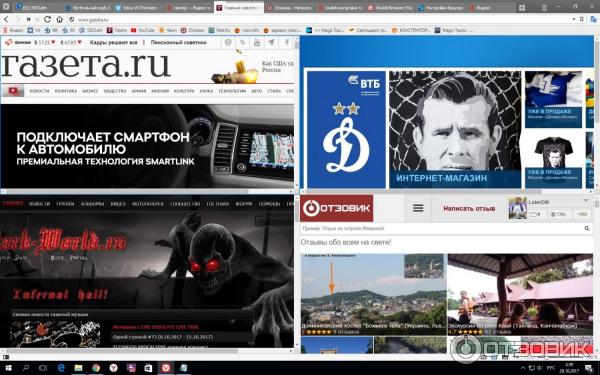Expand the Otzovik user menu arrow
The width and height of the screenshot is (600, 375).
pos(585,201)
